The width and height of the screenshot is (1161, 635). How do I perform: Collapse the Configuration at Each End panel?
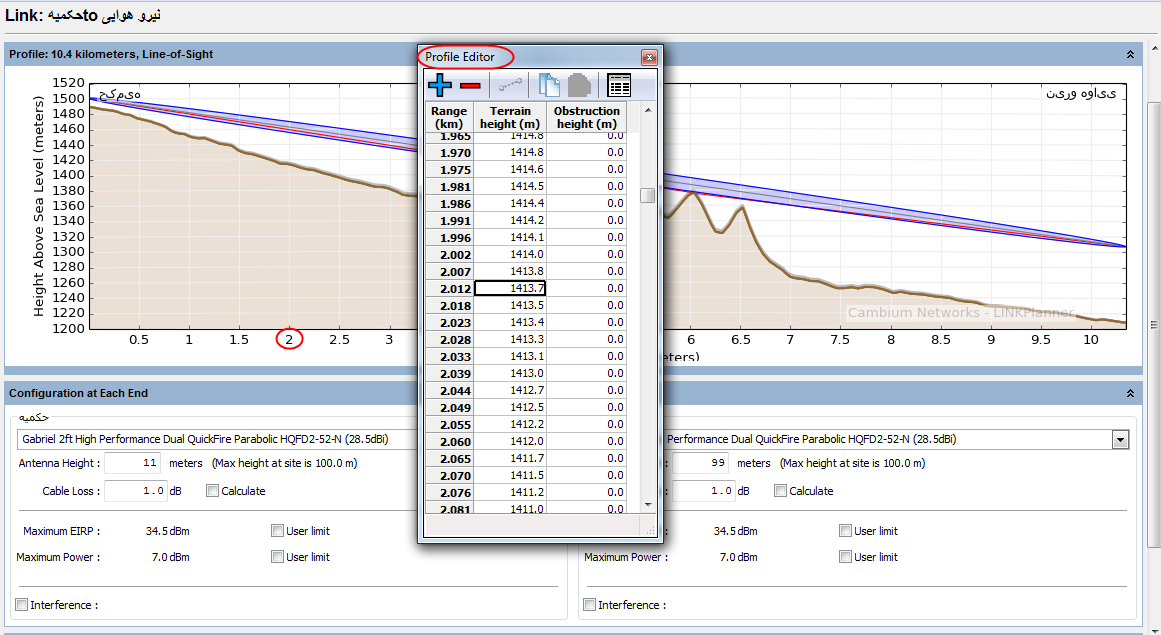[1130, 393]
